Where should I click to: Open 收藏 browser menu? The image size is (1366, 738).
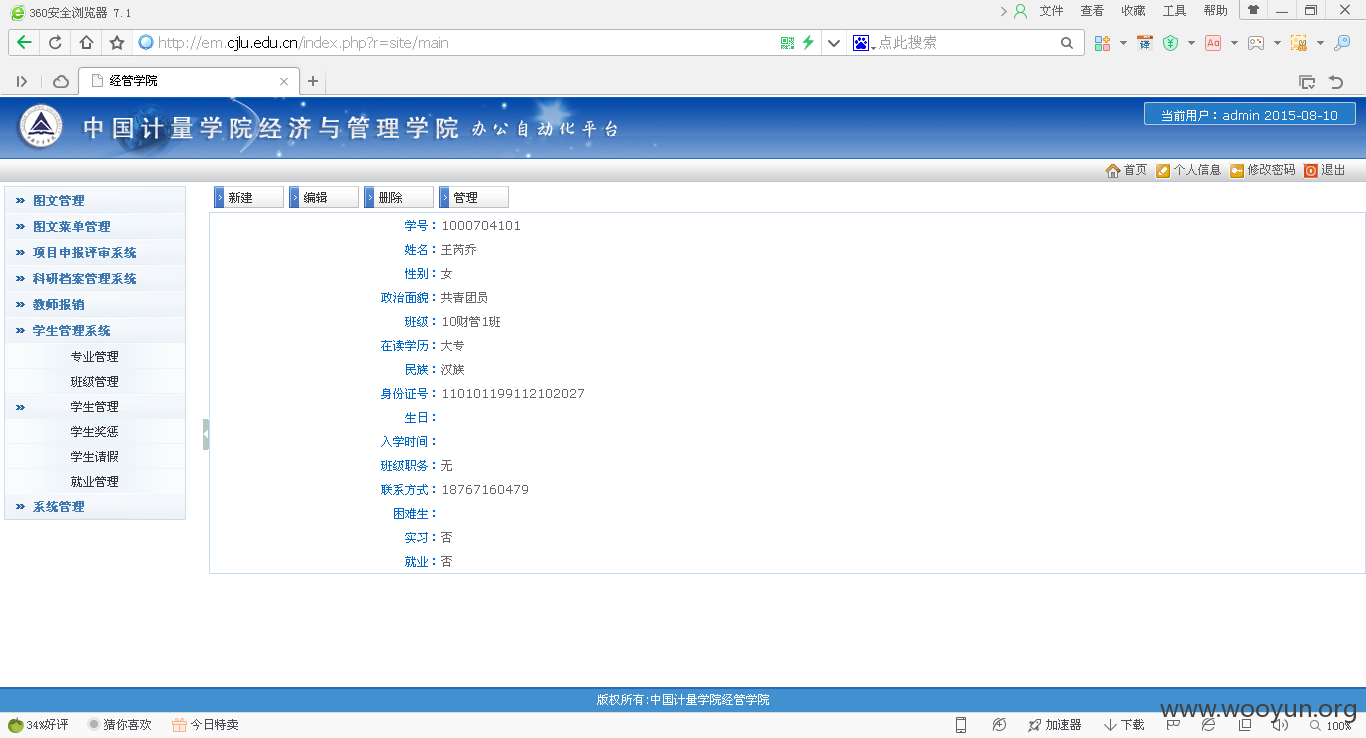pos(1133,11)
